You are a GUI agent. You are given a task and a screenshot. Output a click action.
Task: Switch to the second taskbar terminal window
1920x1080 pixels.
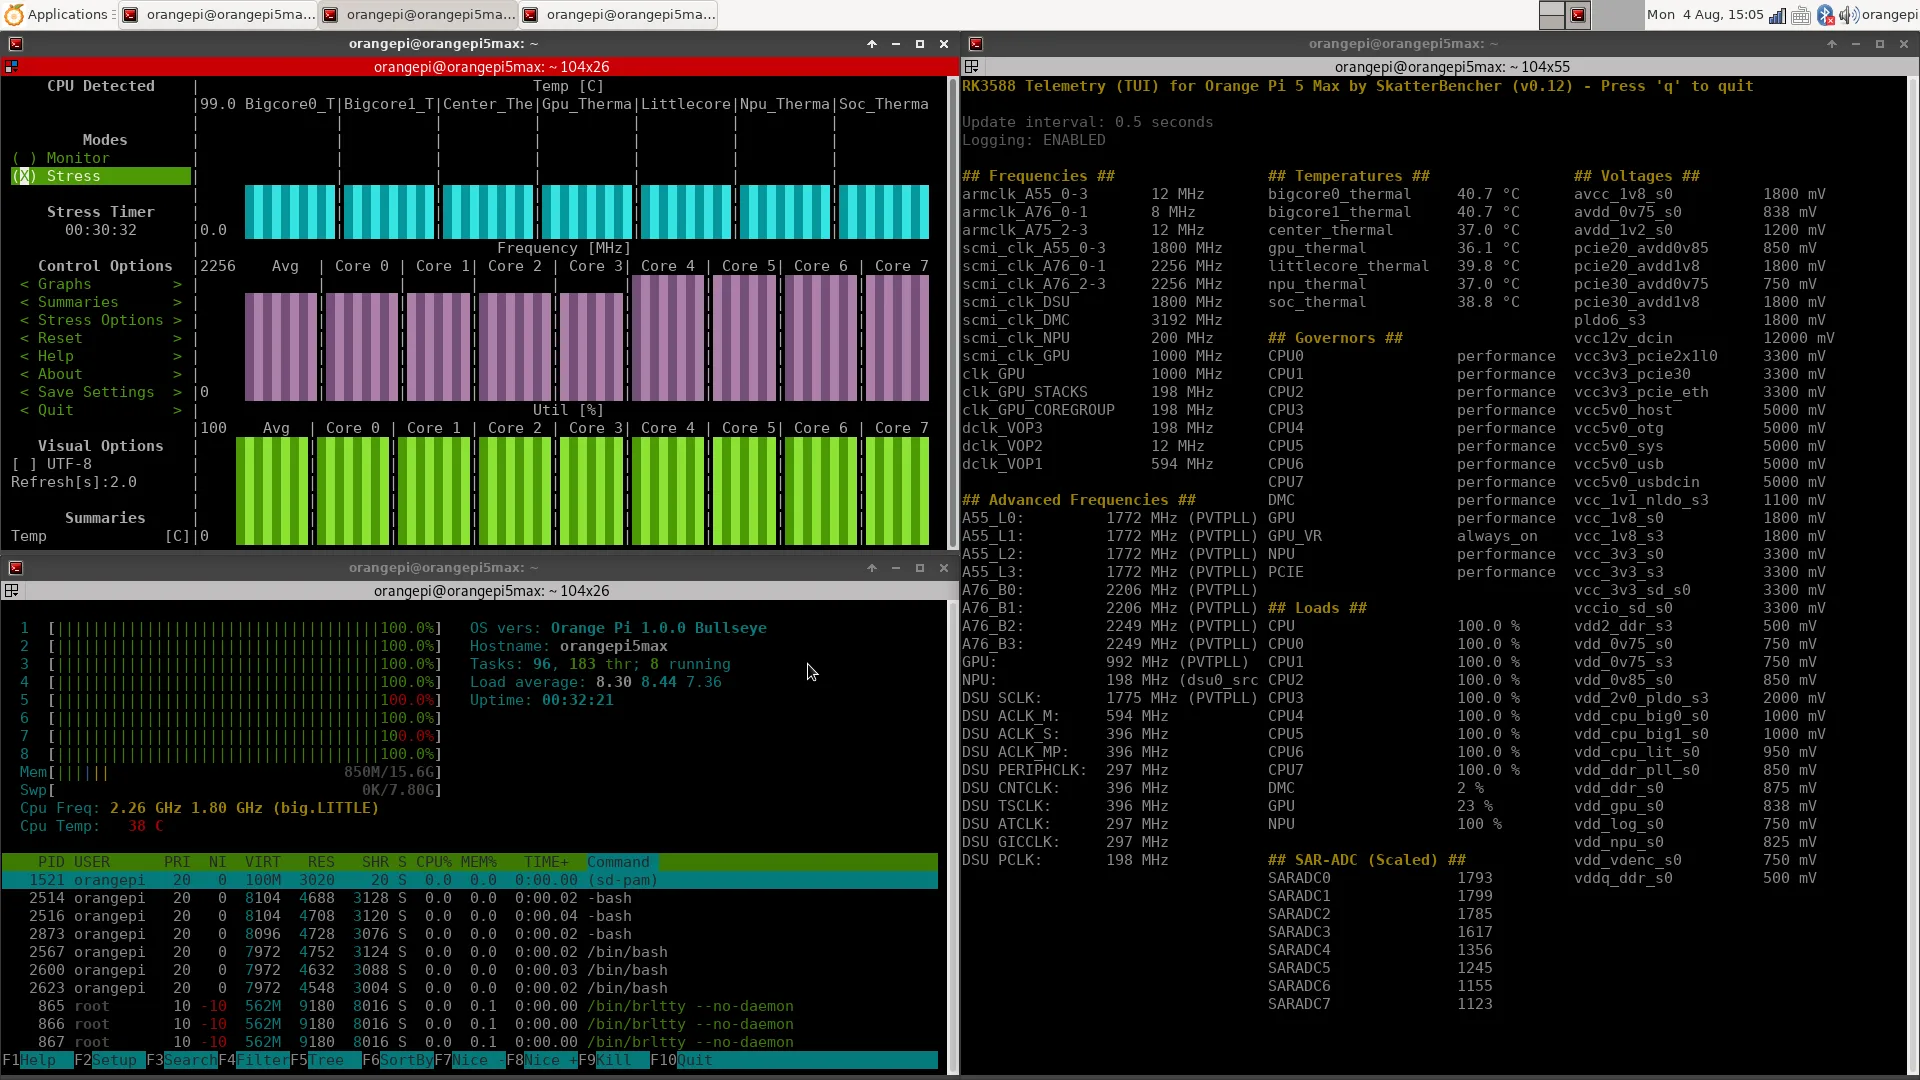click(x=418, y=15)
